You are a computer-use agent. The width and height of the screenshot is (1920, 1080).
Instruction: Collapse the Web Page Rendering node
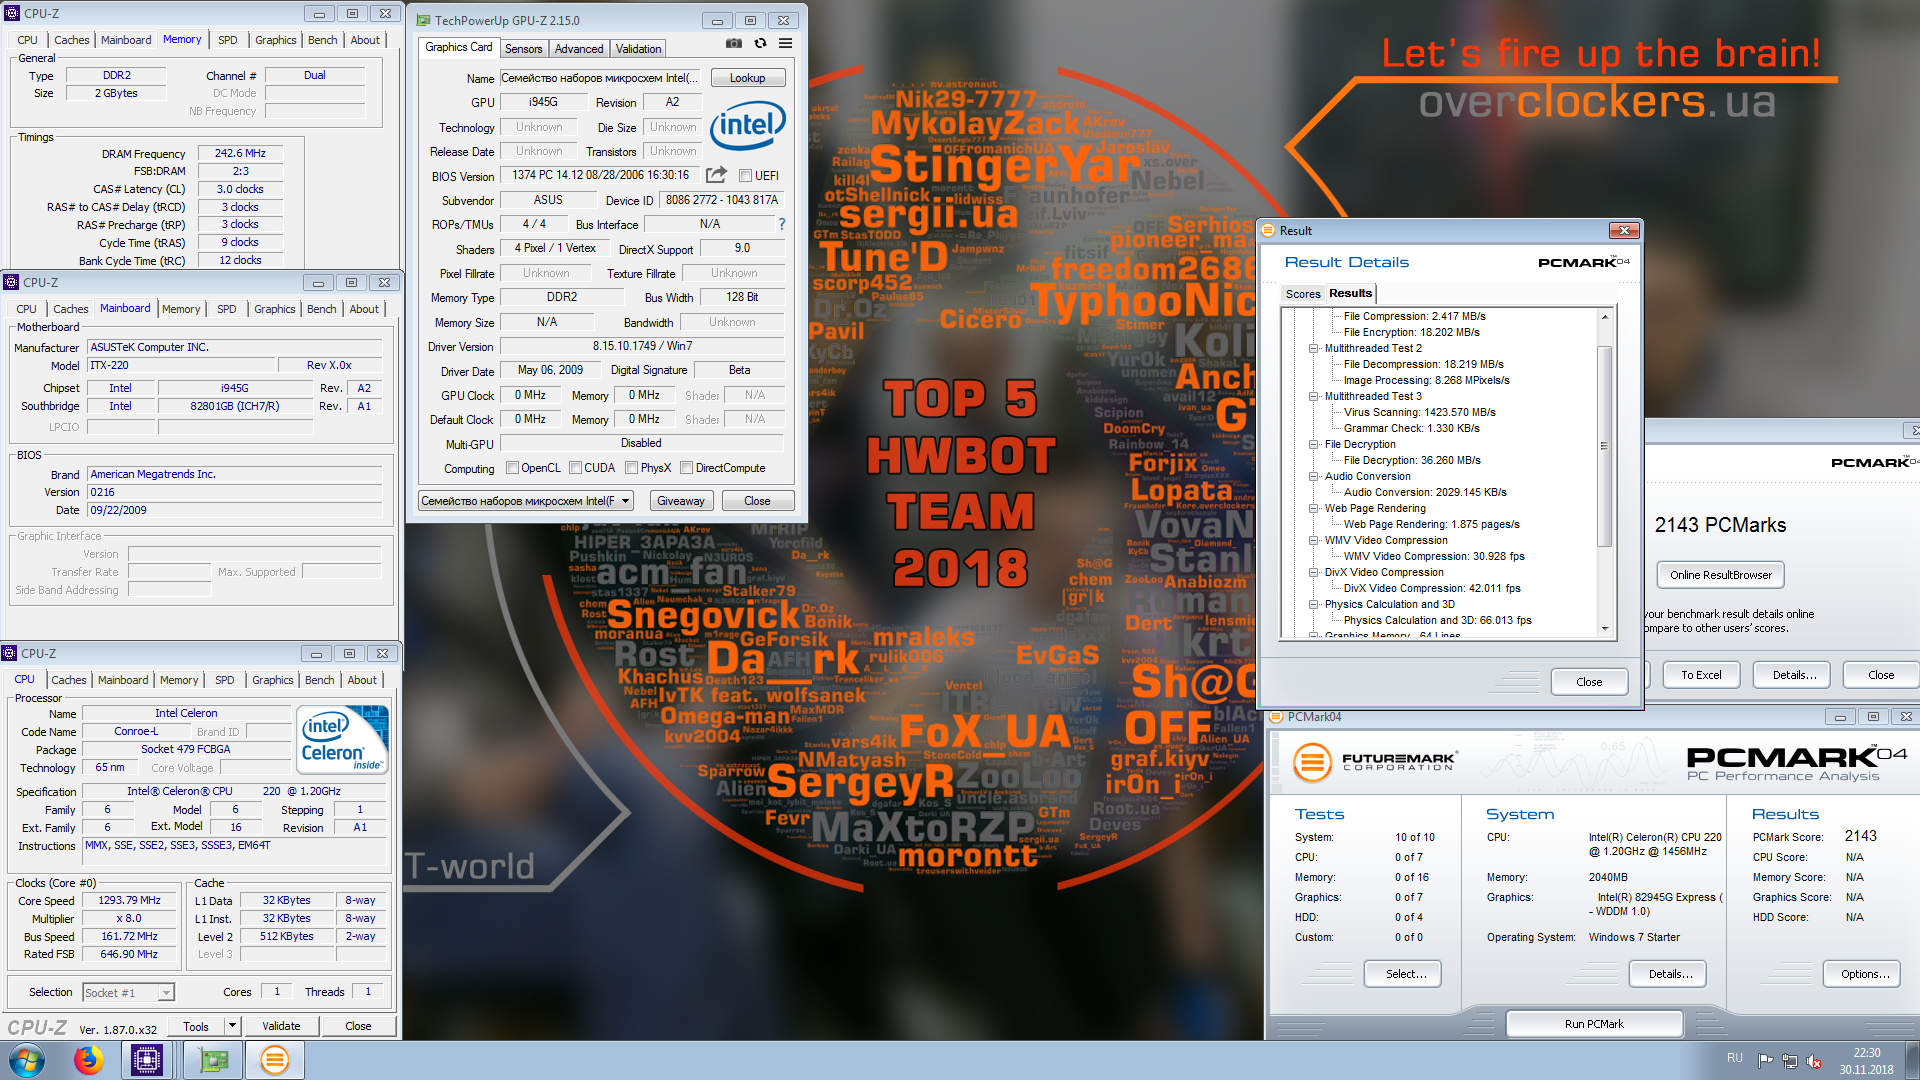tap(1313, 508)
